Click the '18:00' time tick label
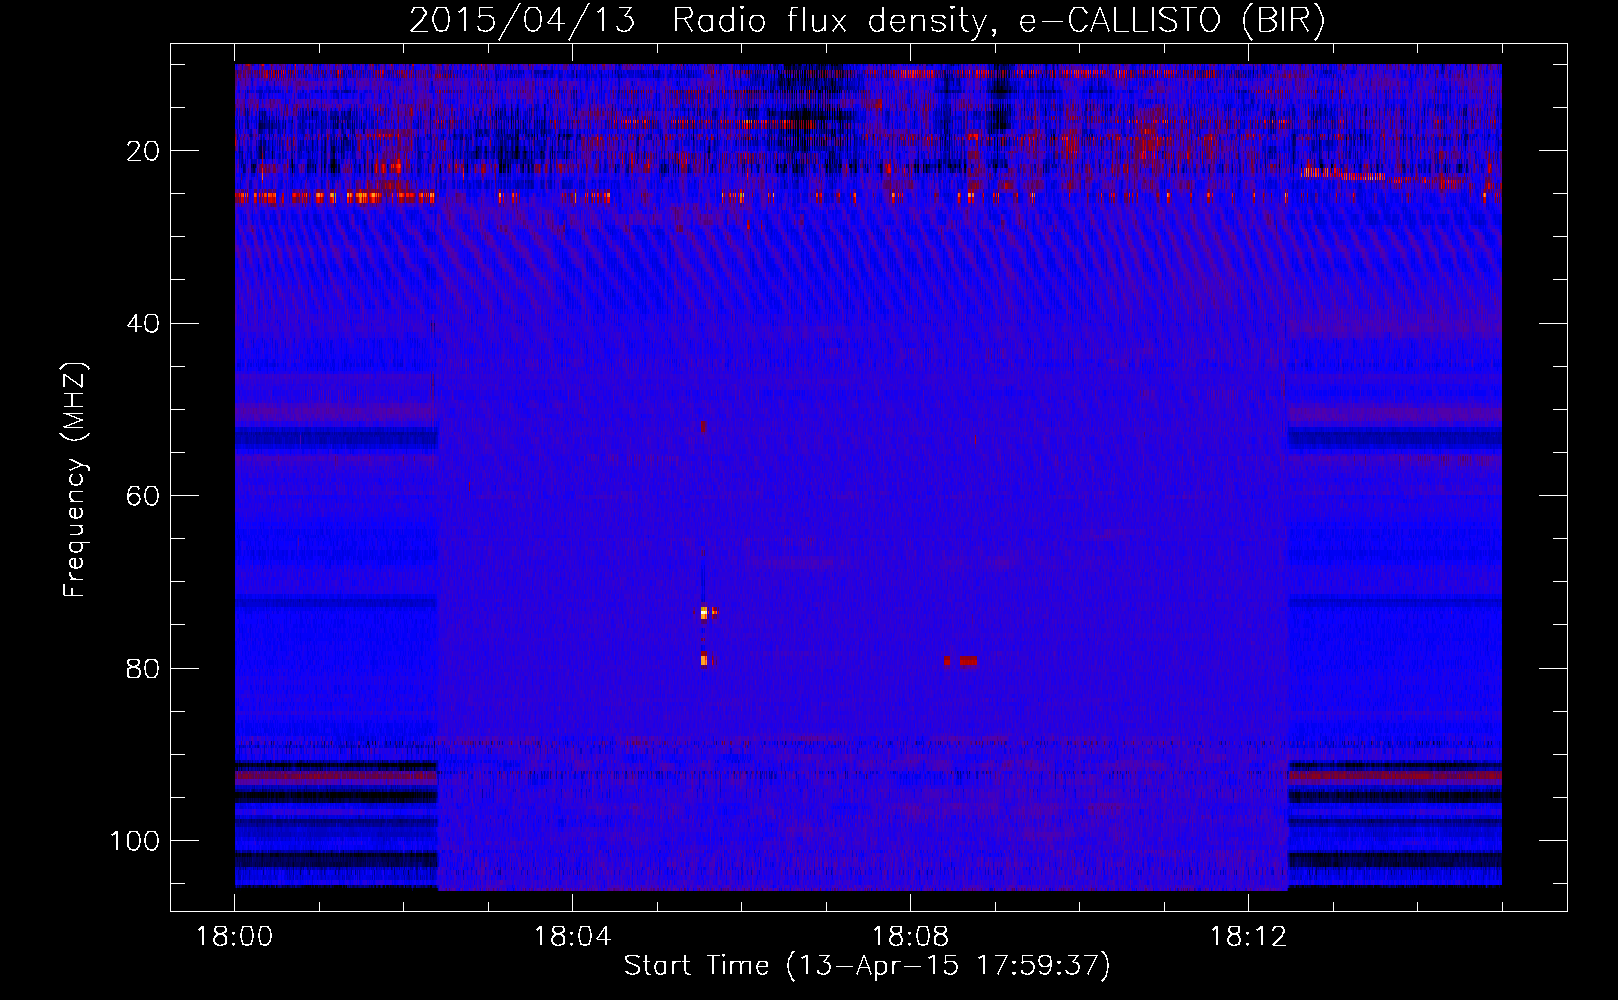1618x1000 pixels. click(234, 936)
